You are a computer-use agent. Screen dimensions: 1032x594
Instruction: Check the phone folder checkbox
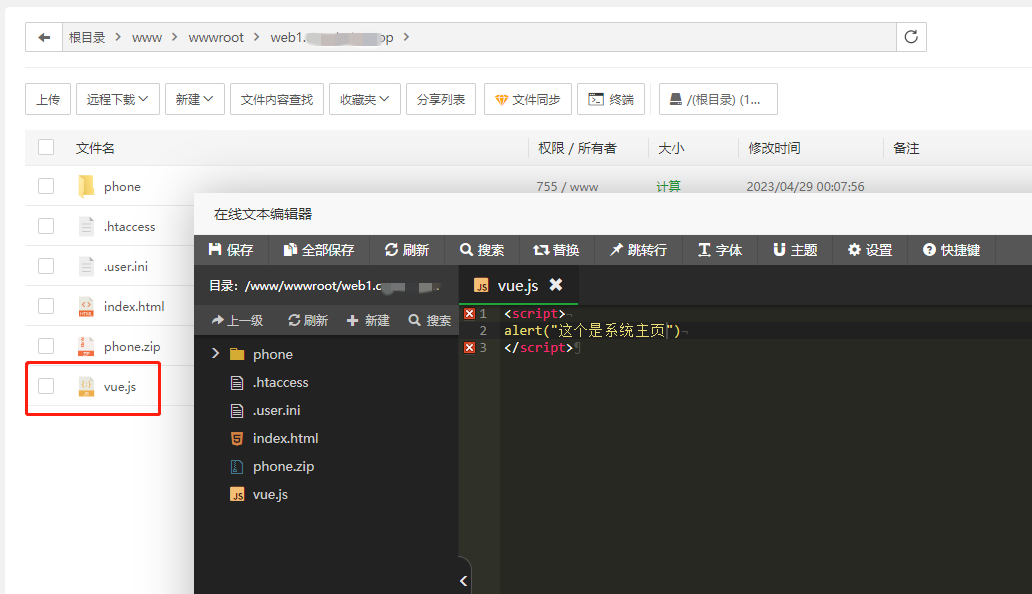click(x=46, y=186)
